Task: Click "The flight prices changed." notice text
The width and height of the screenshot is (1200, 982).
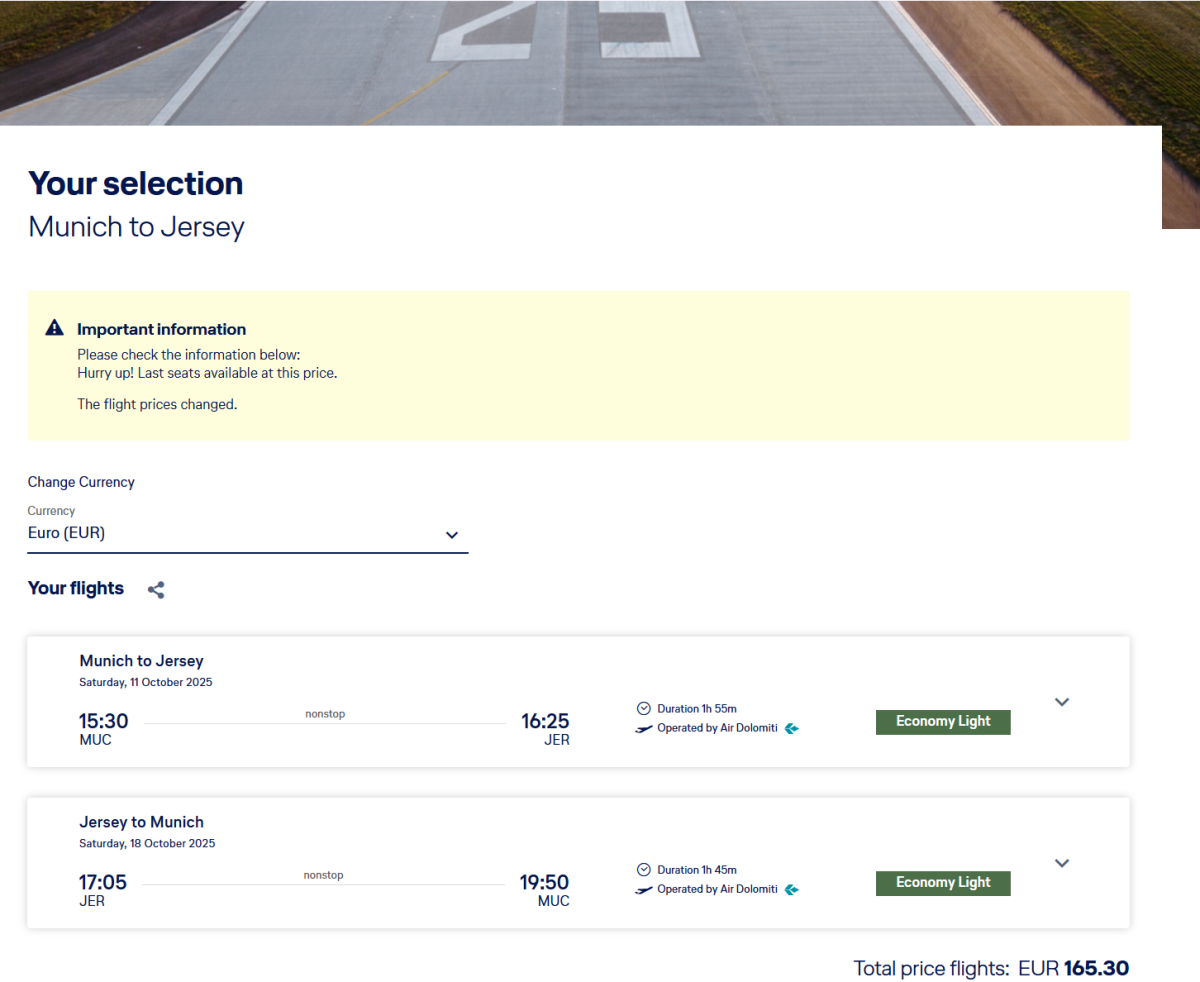Action: [157, 405]
